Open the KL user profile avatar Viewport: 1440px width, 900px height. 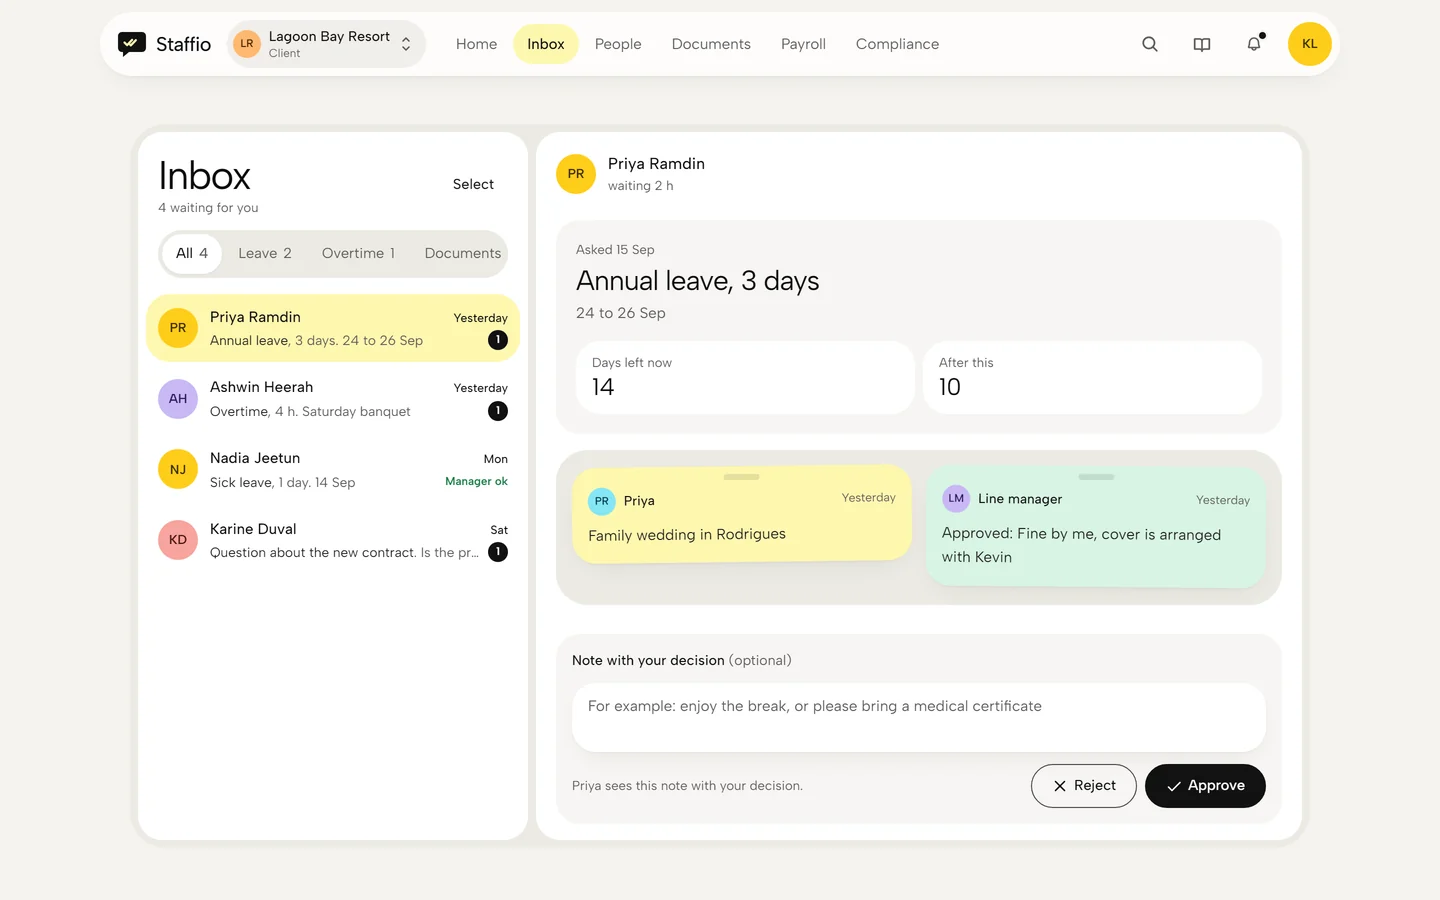(x=1310, y=44)
